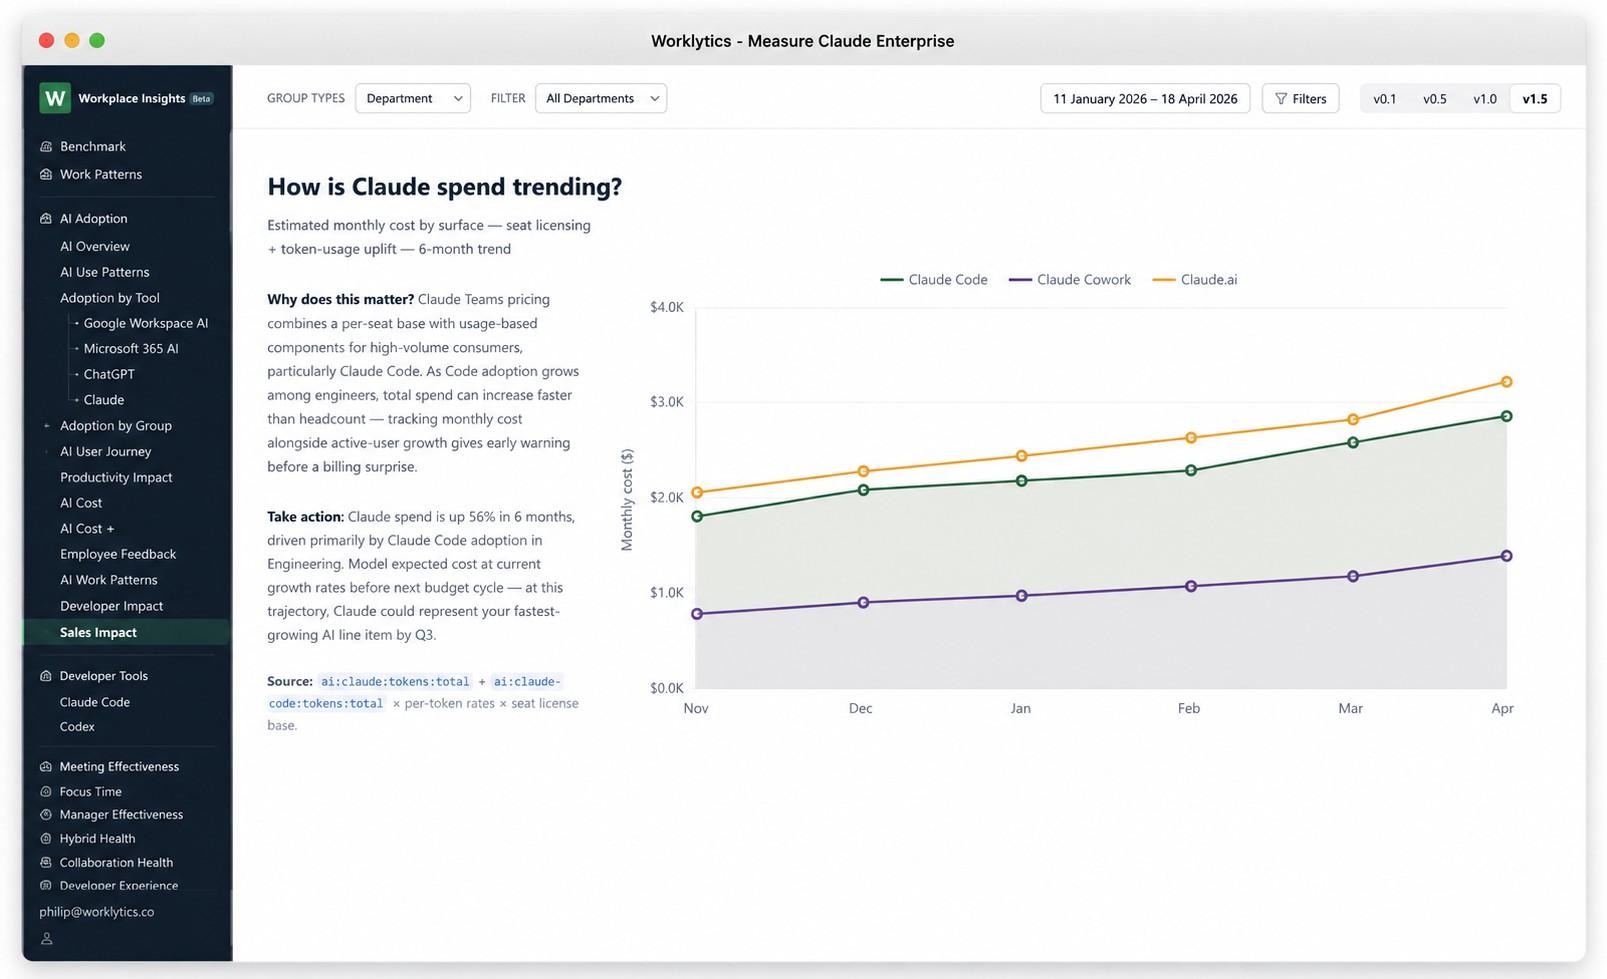Click the Worklytics W logo icon
This screenshot has width=1607, height=979.
pos(55,98)
